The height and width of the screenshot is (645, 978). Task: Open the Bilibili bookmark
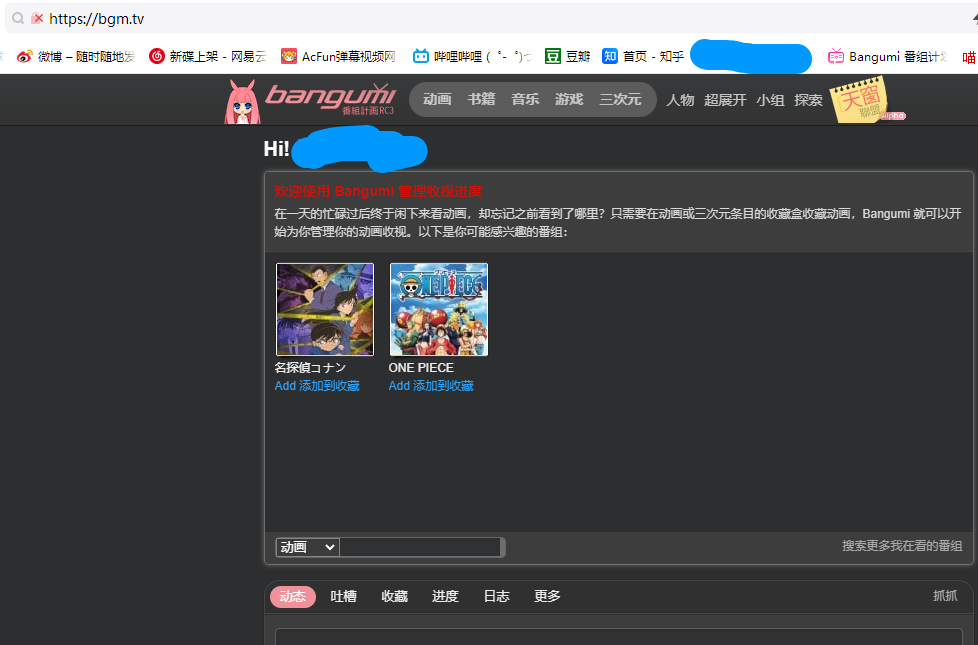(x=472, y=57)
